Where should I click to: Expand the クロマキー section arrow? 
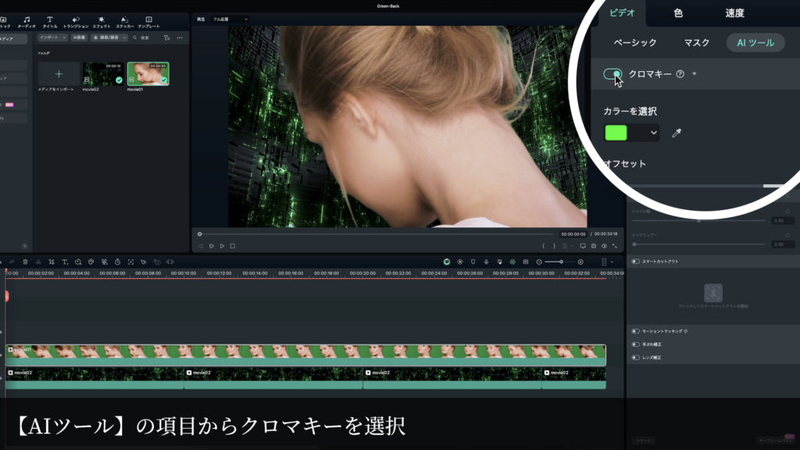coord(694,74)
